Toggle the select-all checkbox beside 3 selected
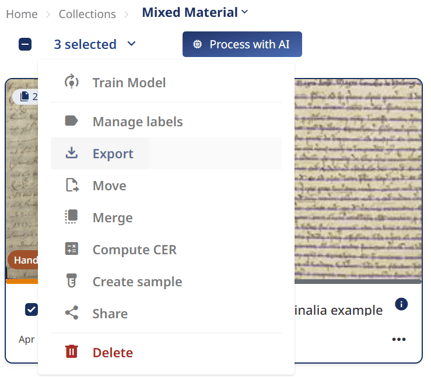This screenshot has width=431, height=377. [25, 44]
